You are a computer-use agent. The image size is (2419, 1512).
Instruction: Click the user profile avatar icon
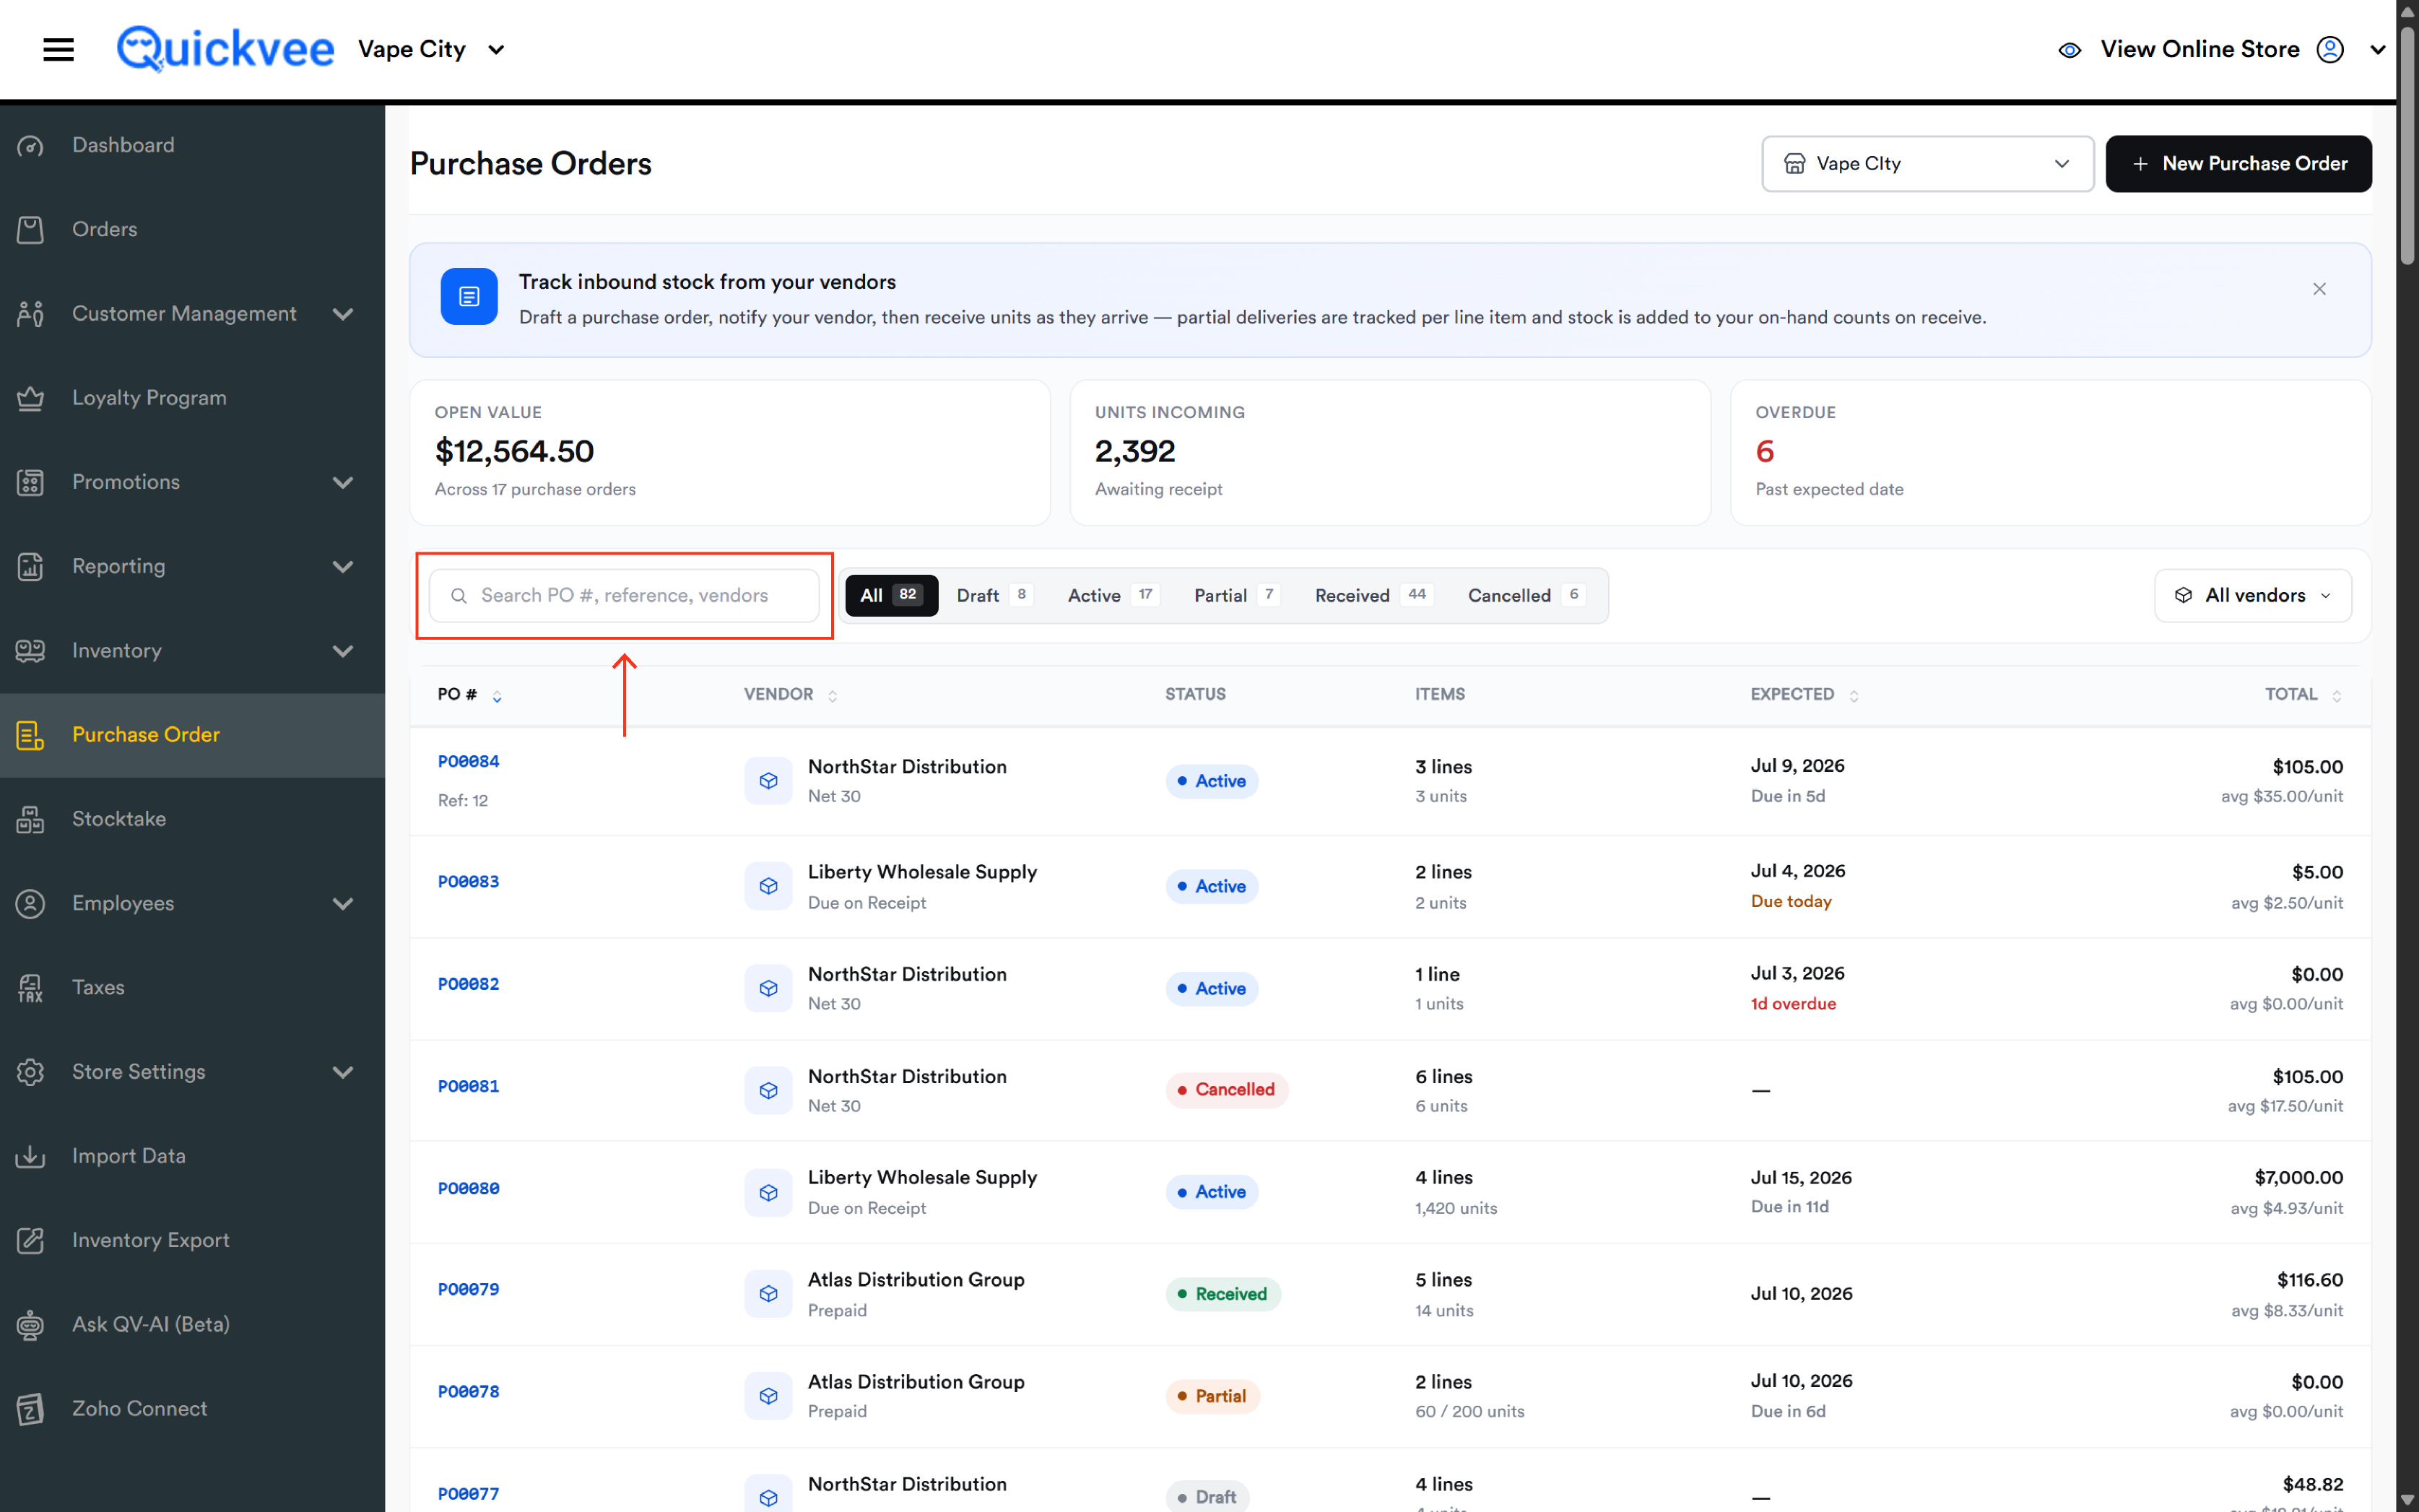click(2330, 49)
